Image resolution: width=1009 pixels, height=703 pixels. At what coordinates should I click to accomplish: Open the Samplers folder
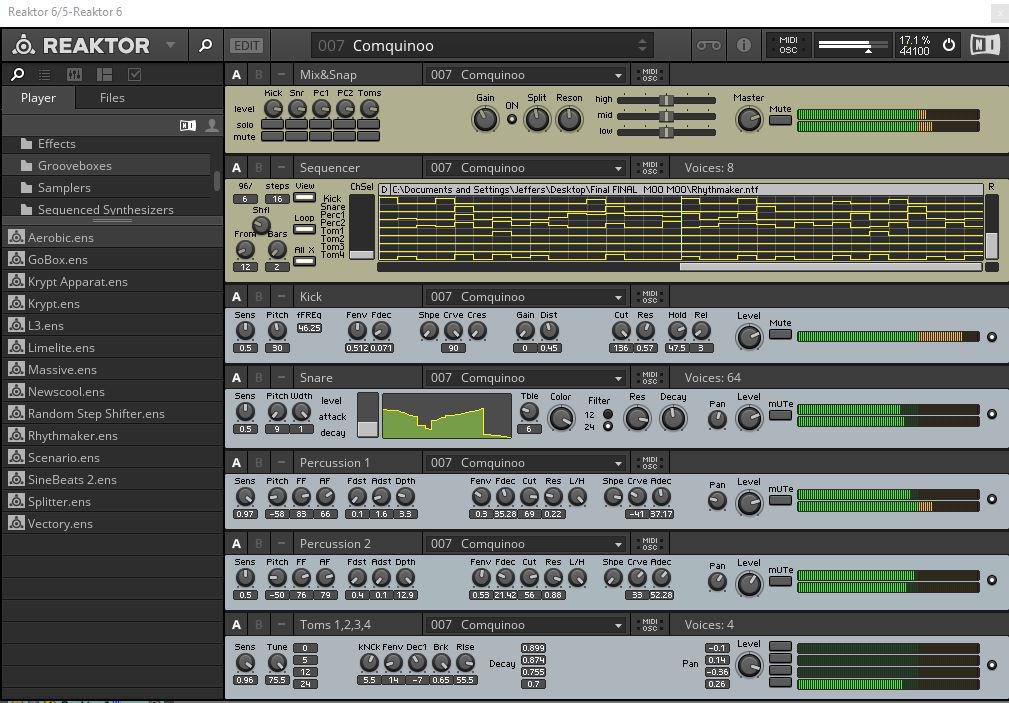tap(107, 187)
